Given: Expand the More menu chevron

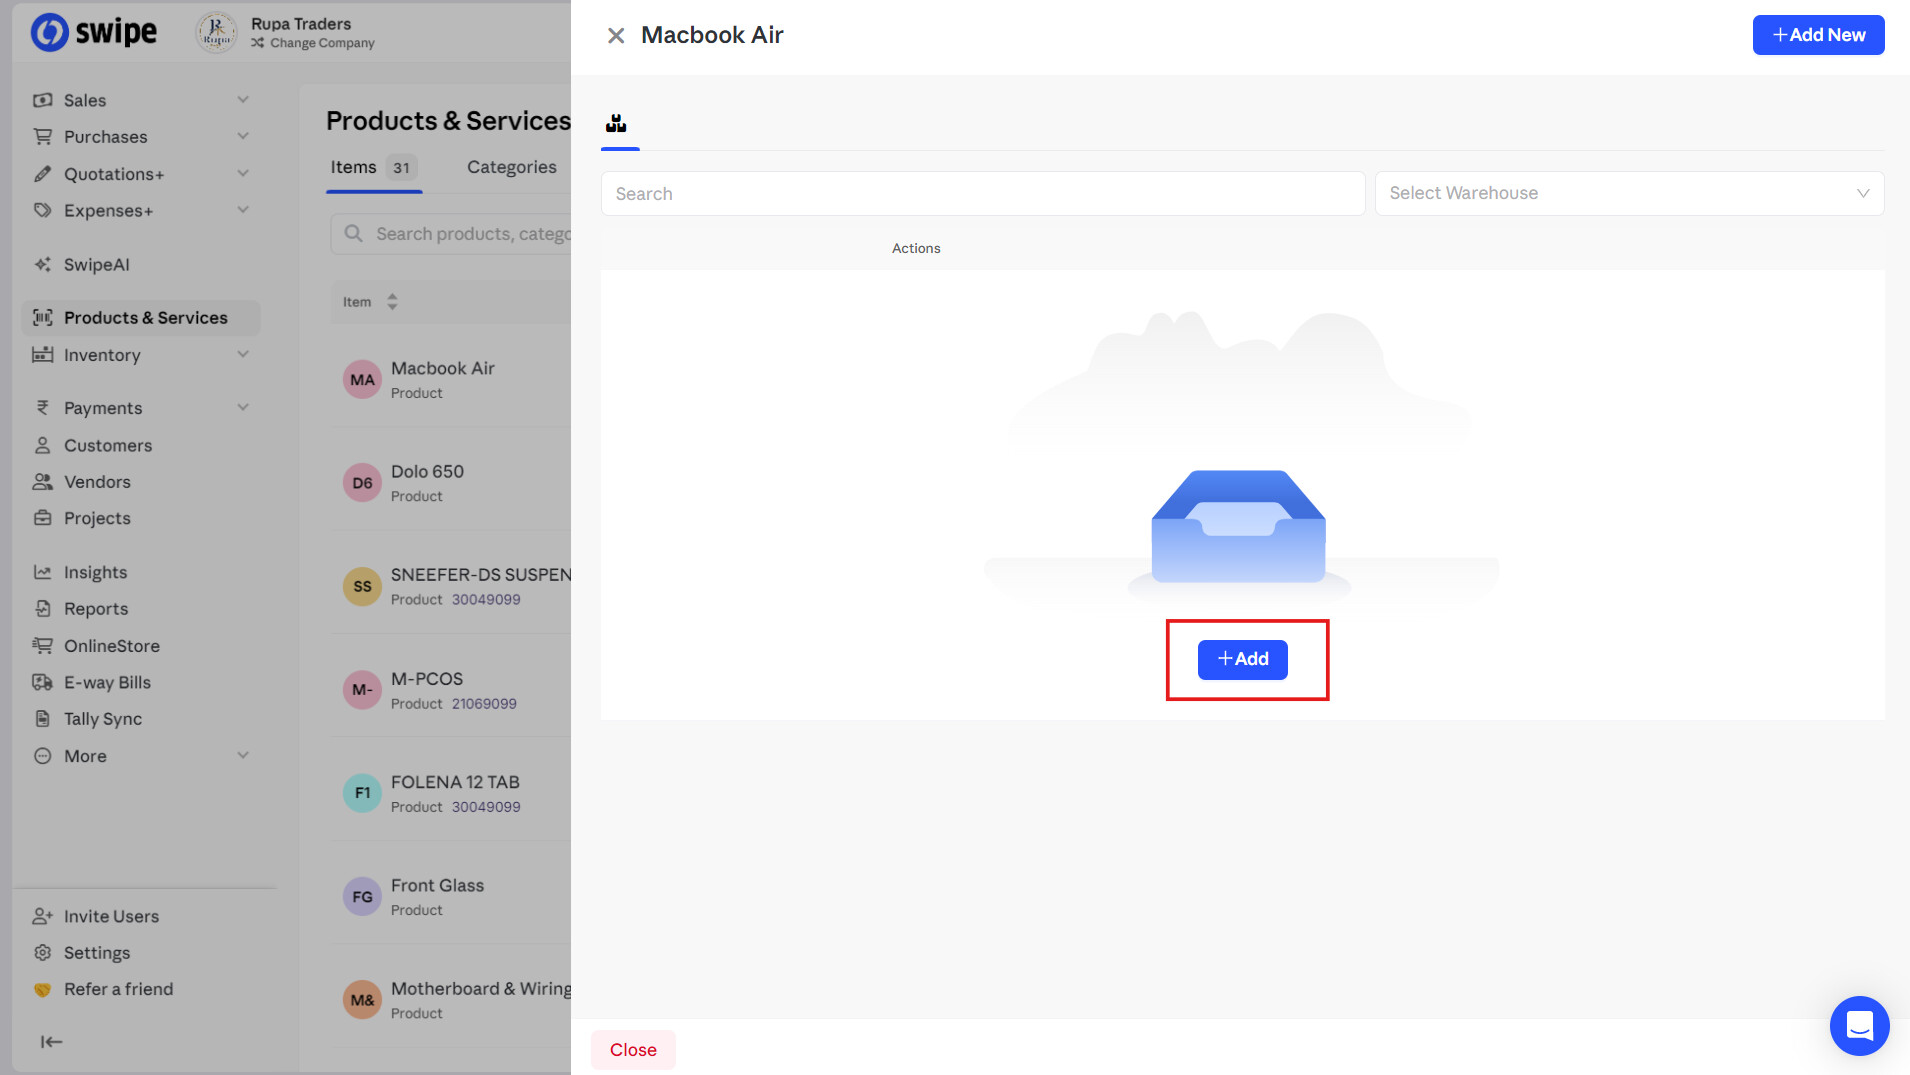Looking at the screenshot, I should 243,755.
